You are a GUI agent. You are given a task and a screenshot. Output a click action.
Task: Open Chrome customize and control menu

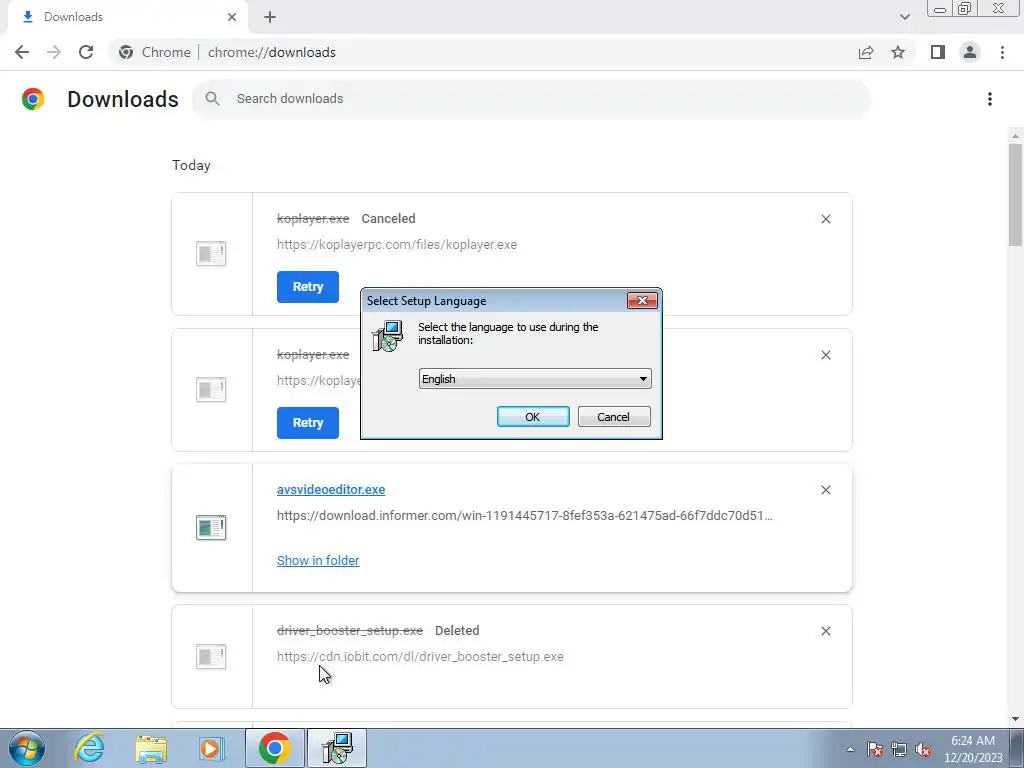point(1002,52)
